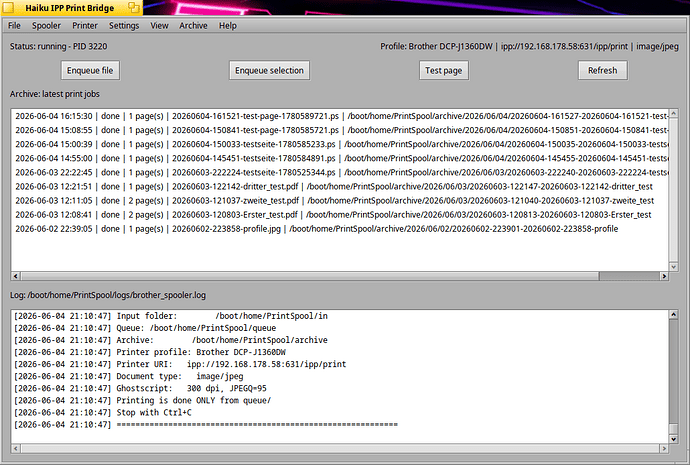Screen dimensions: 690x465
Task: Click log view scroll-down arrow
Action: (673, 439)
